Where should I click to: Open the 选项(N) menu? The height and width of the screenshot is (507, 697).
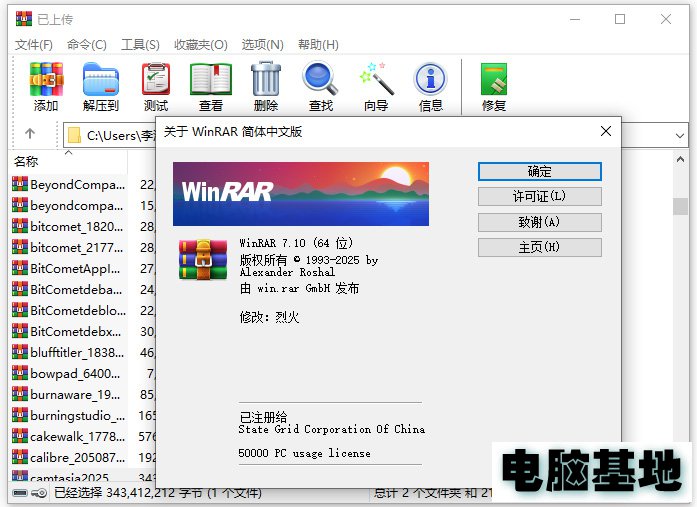[x=262, y=45]
